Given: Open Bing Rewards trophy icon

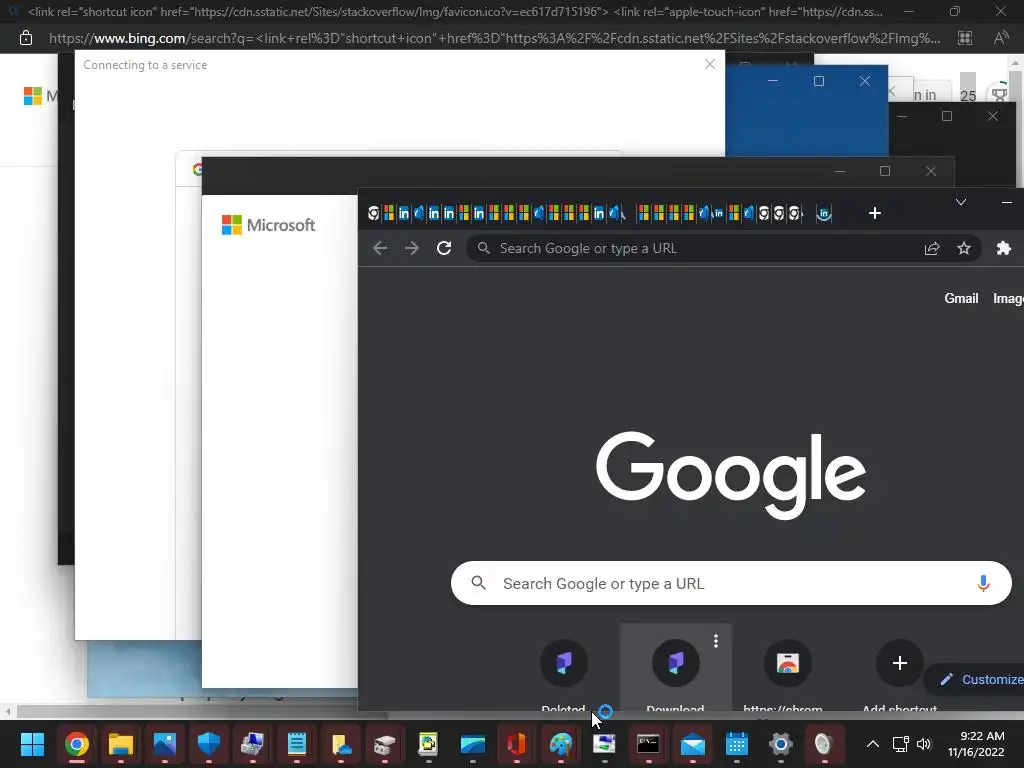Looking at the screenshot, I should [x=999, y=95].
